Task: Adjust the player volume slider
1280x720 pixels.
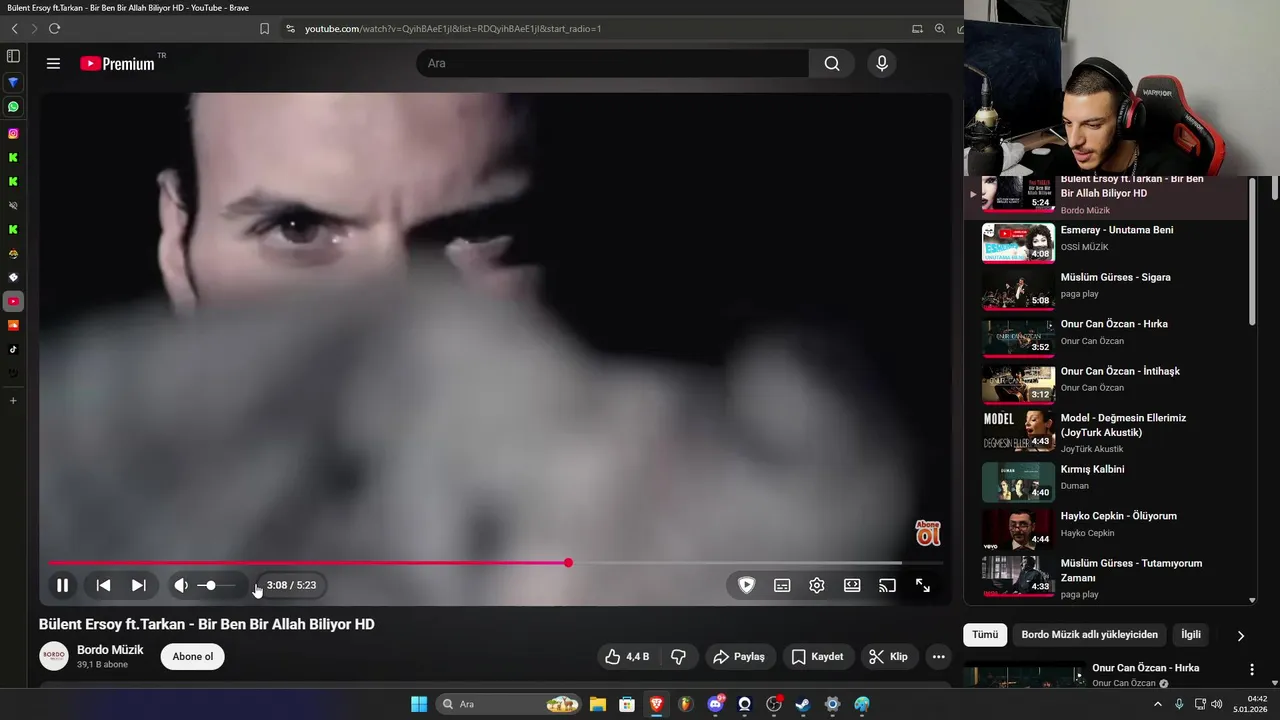Action: (217, 585)
